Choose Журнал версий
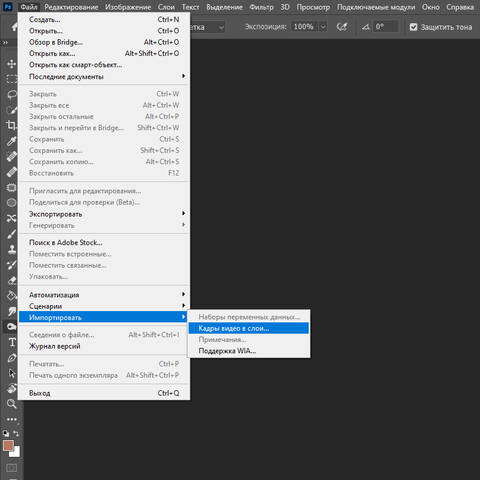Viewport: 480px width, 480px height. point(104,346)
